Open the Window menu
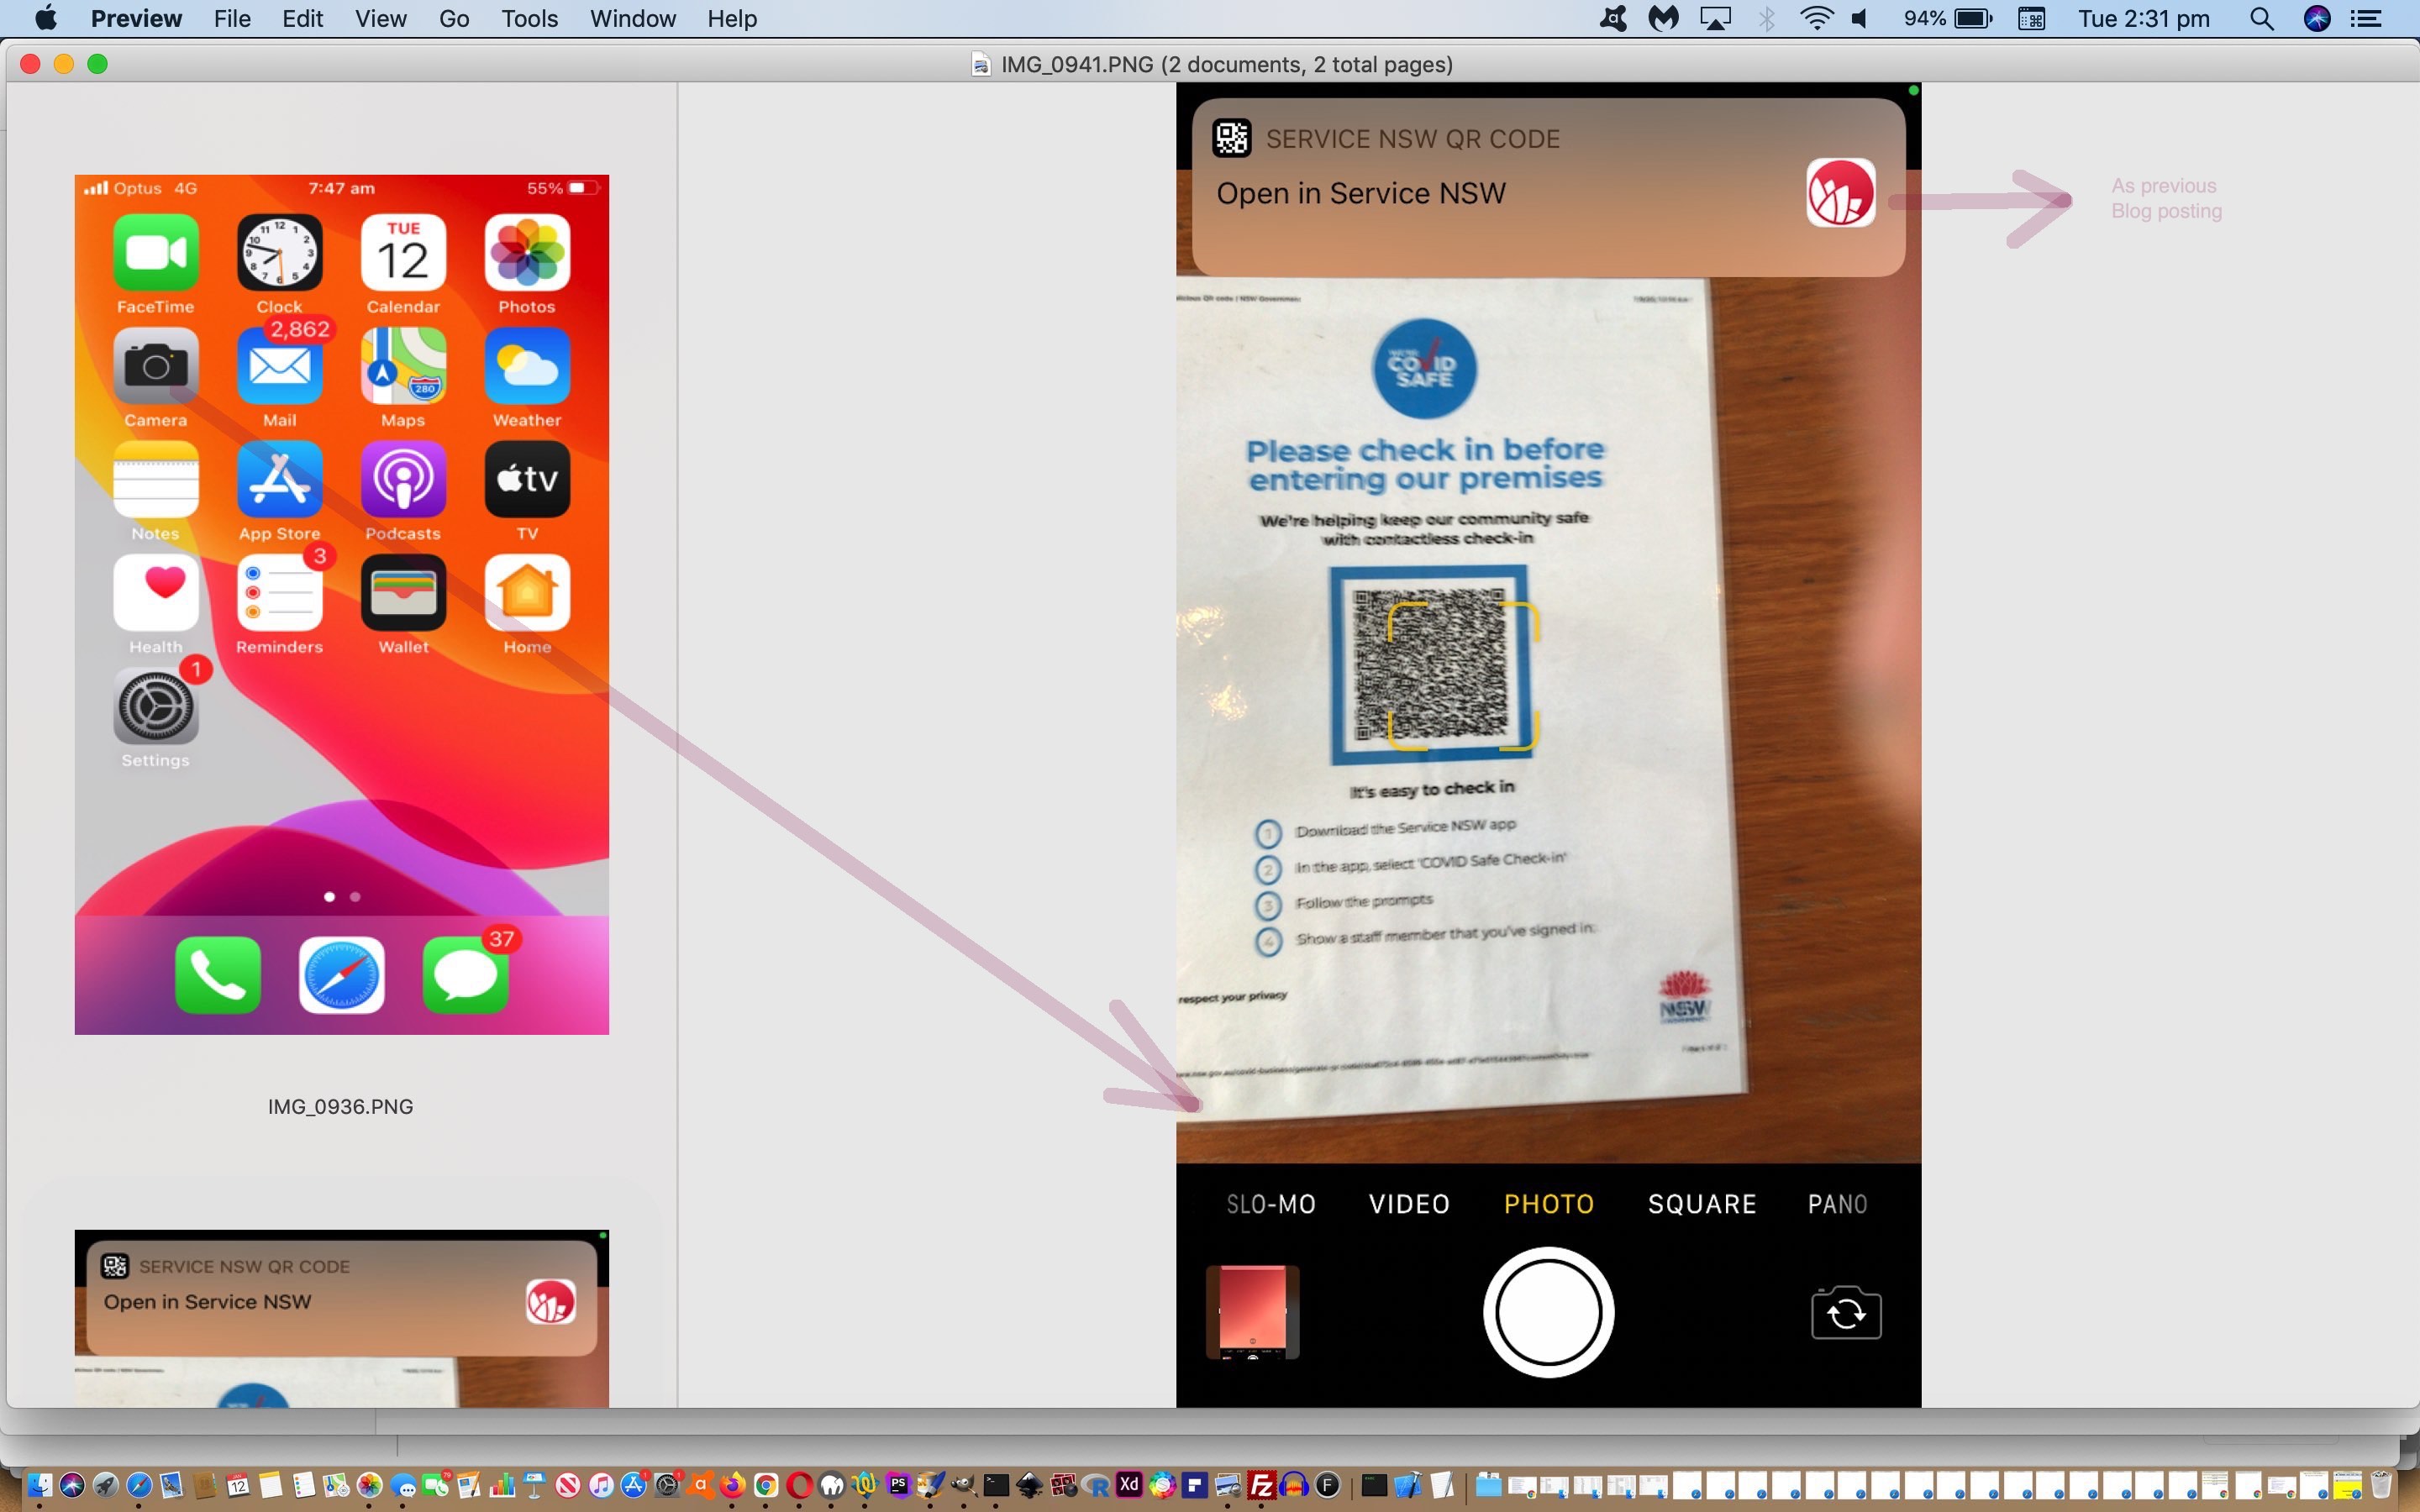Image resolution: width=2420 pixels, height=1512 pixels. coord(632,18)
